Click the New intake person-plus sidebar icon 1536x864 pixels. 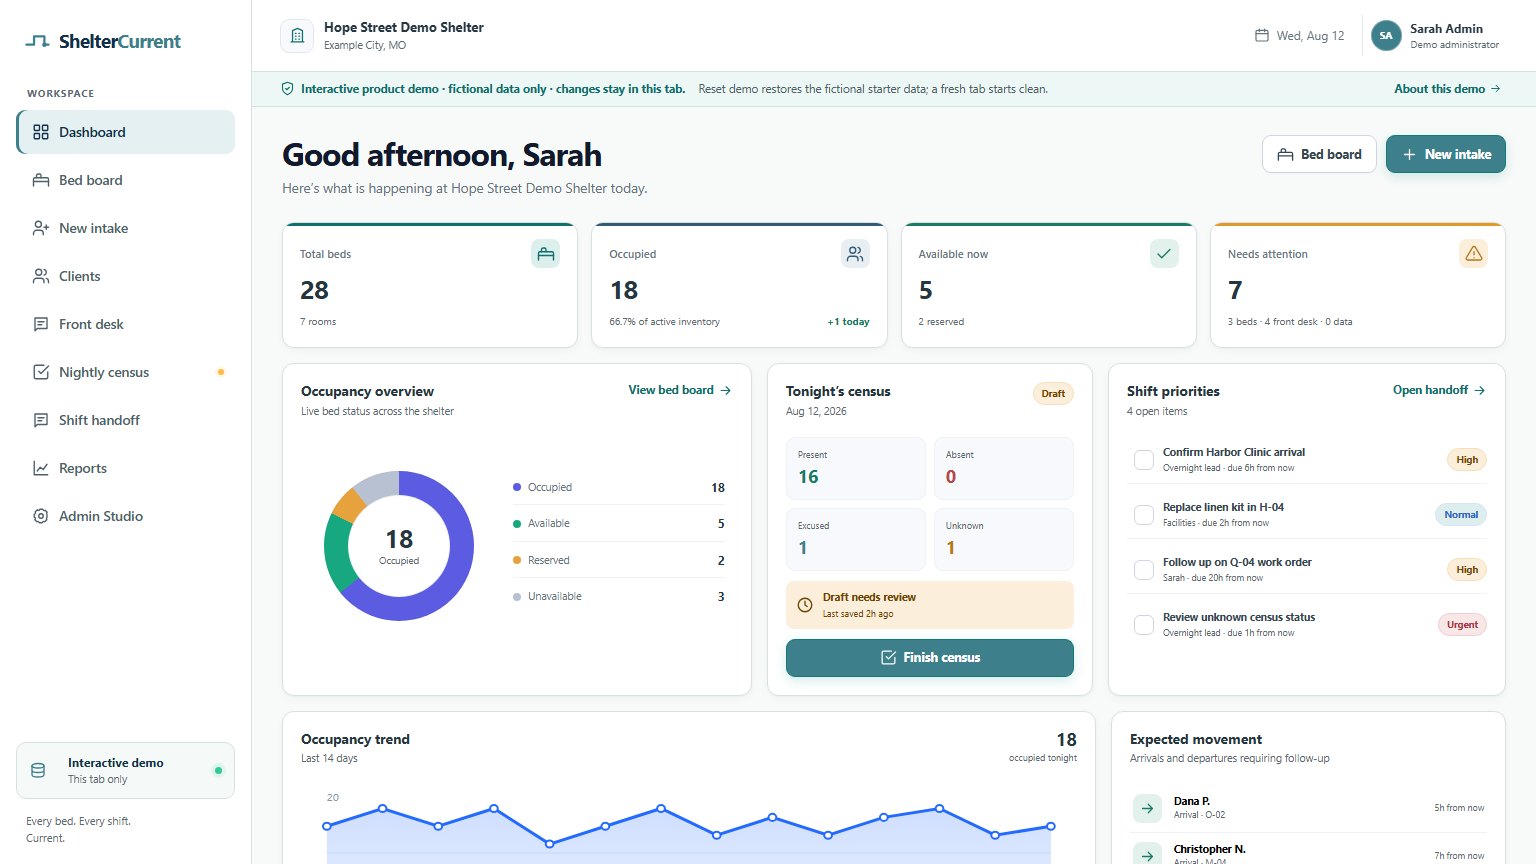[x=41, y=228]
